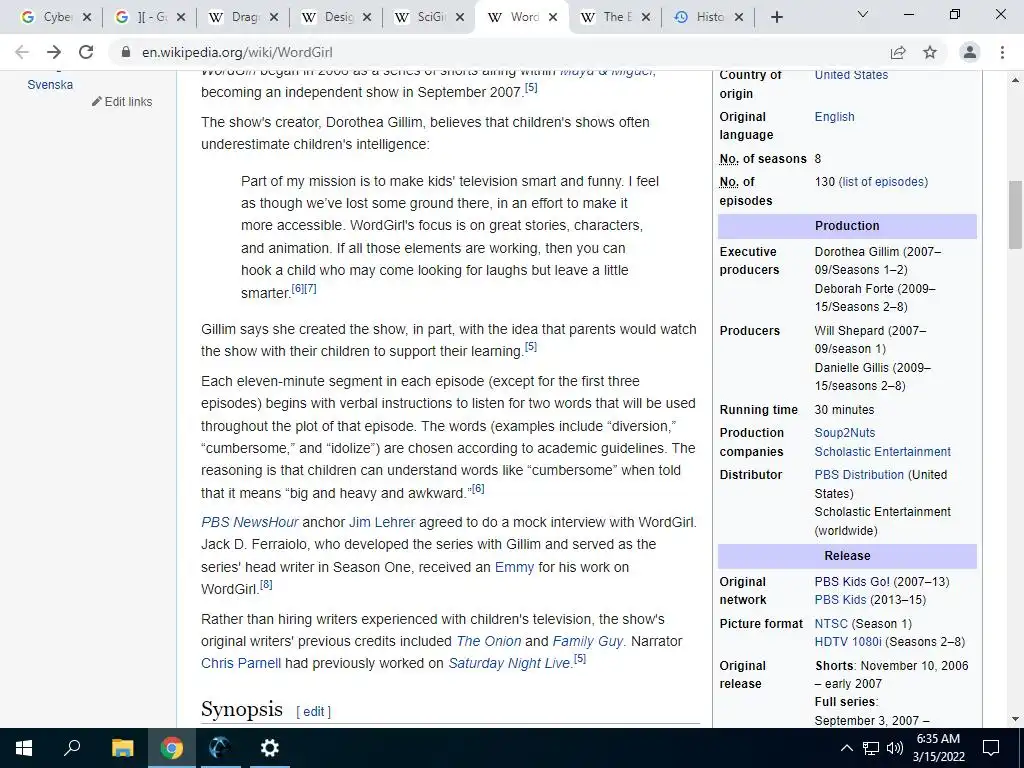Open File Explorer from the taskbar
This screenshot has height=768, width=1024.
122,748
